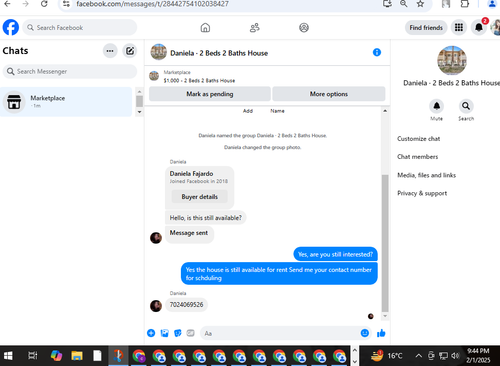The width and height of the screenshot is (500, 366).
Task: Expand Chat members section
Action: pos(417,157)
